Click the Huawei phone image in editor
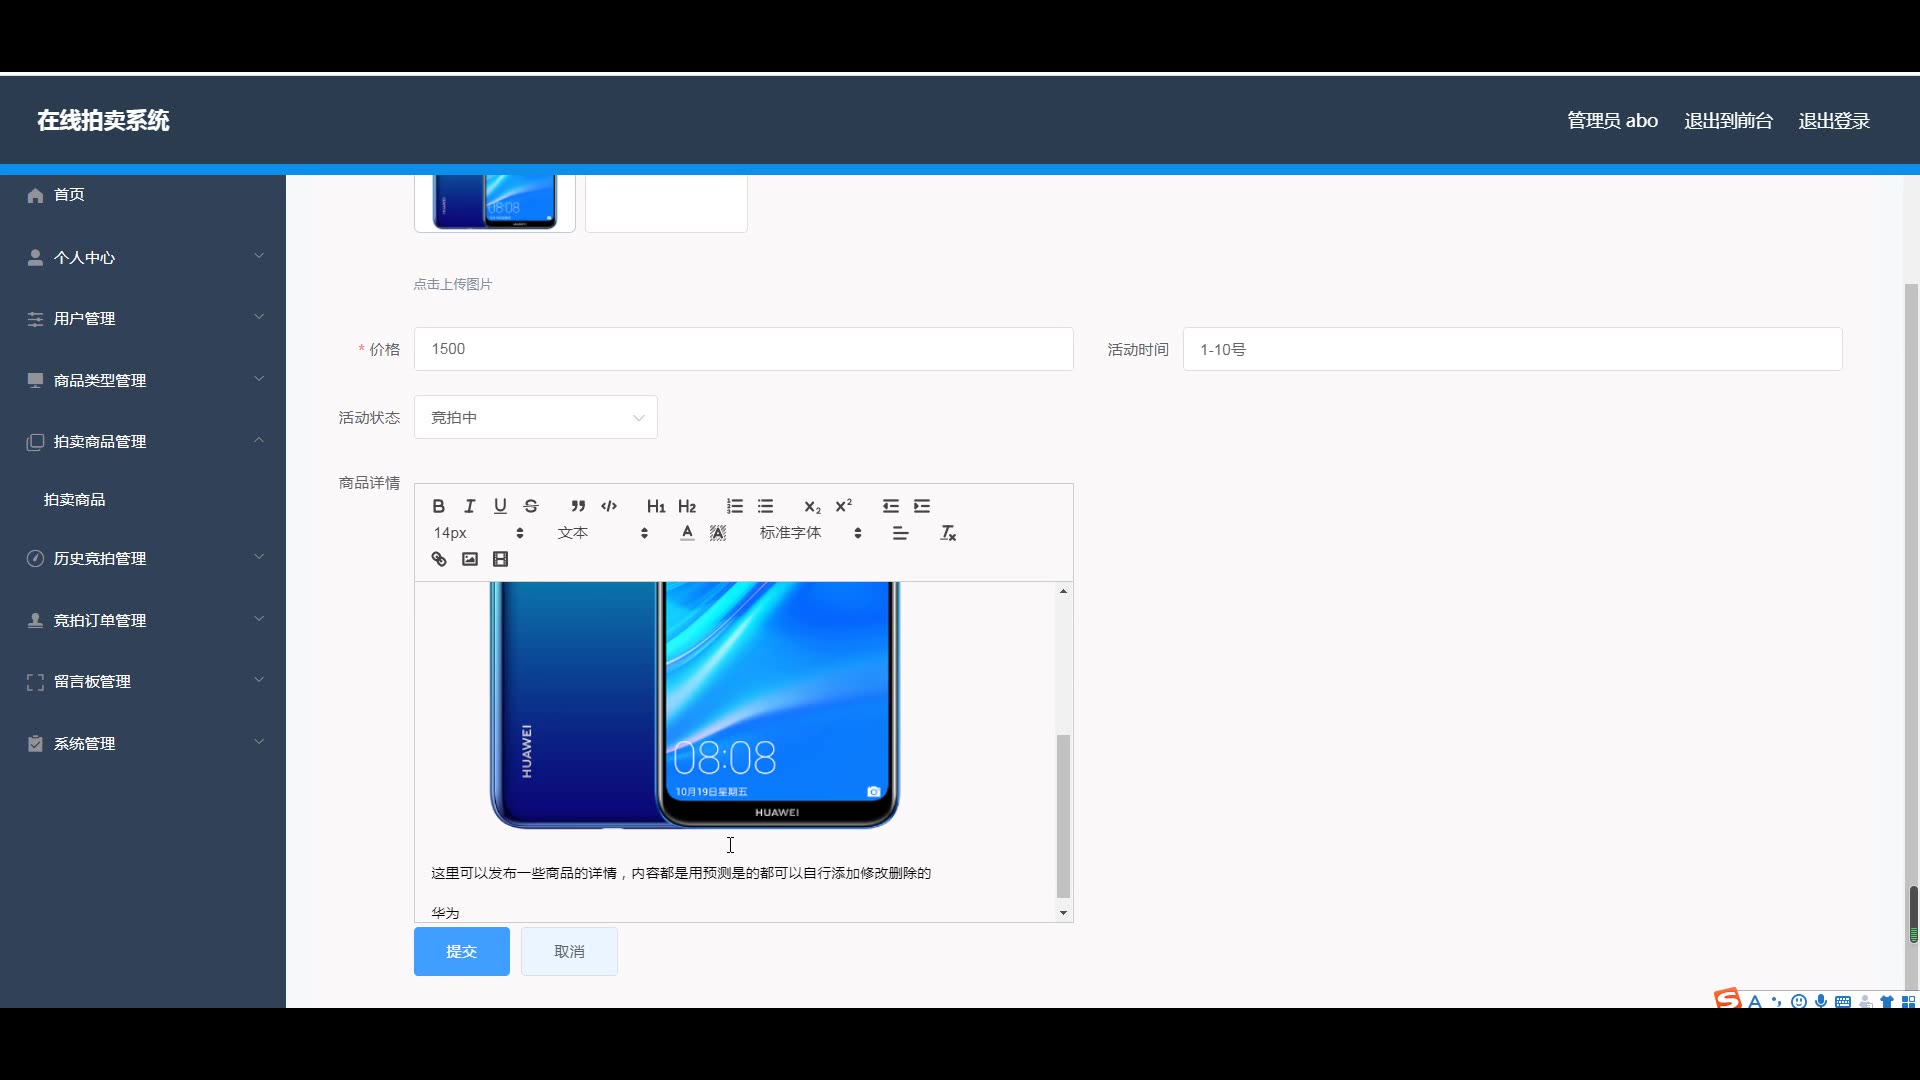 coord(695,705)
